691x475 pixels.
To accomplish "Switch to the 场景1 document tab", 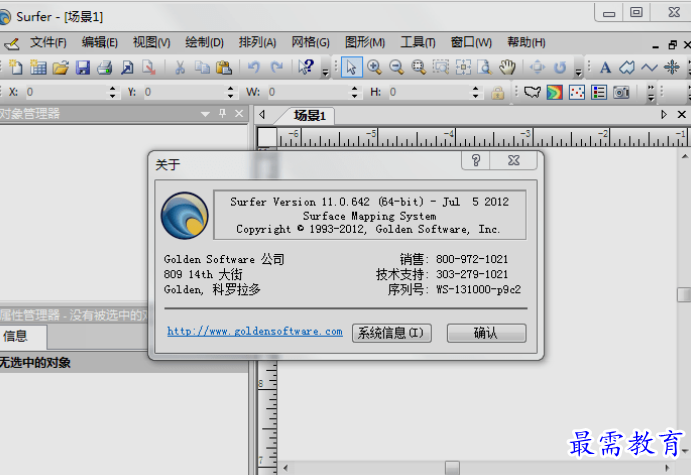I will point(309,116).
